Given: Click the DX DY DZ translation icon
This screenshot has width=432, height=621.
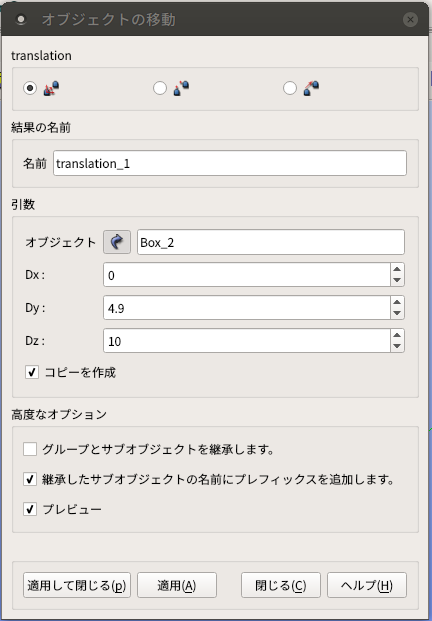Looking at the screenshot, I should [51, 88].
